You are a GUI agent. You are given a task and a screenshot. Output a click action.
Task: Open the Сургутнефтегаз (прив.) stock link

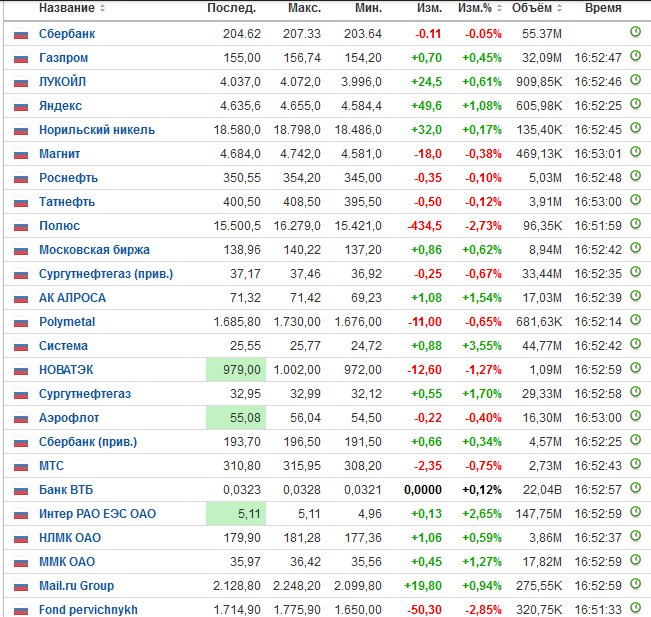(x=106, y=274)
